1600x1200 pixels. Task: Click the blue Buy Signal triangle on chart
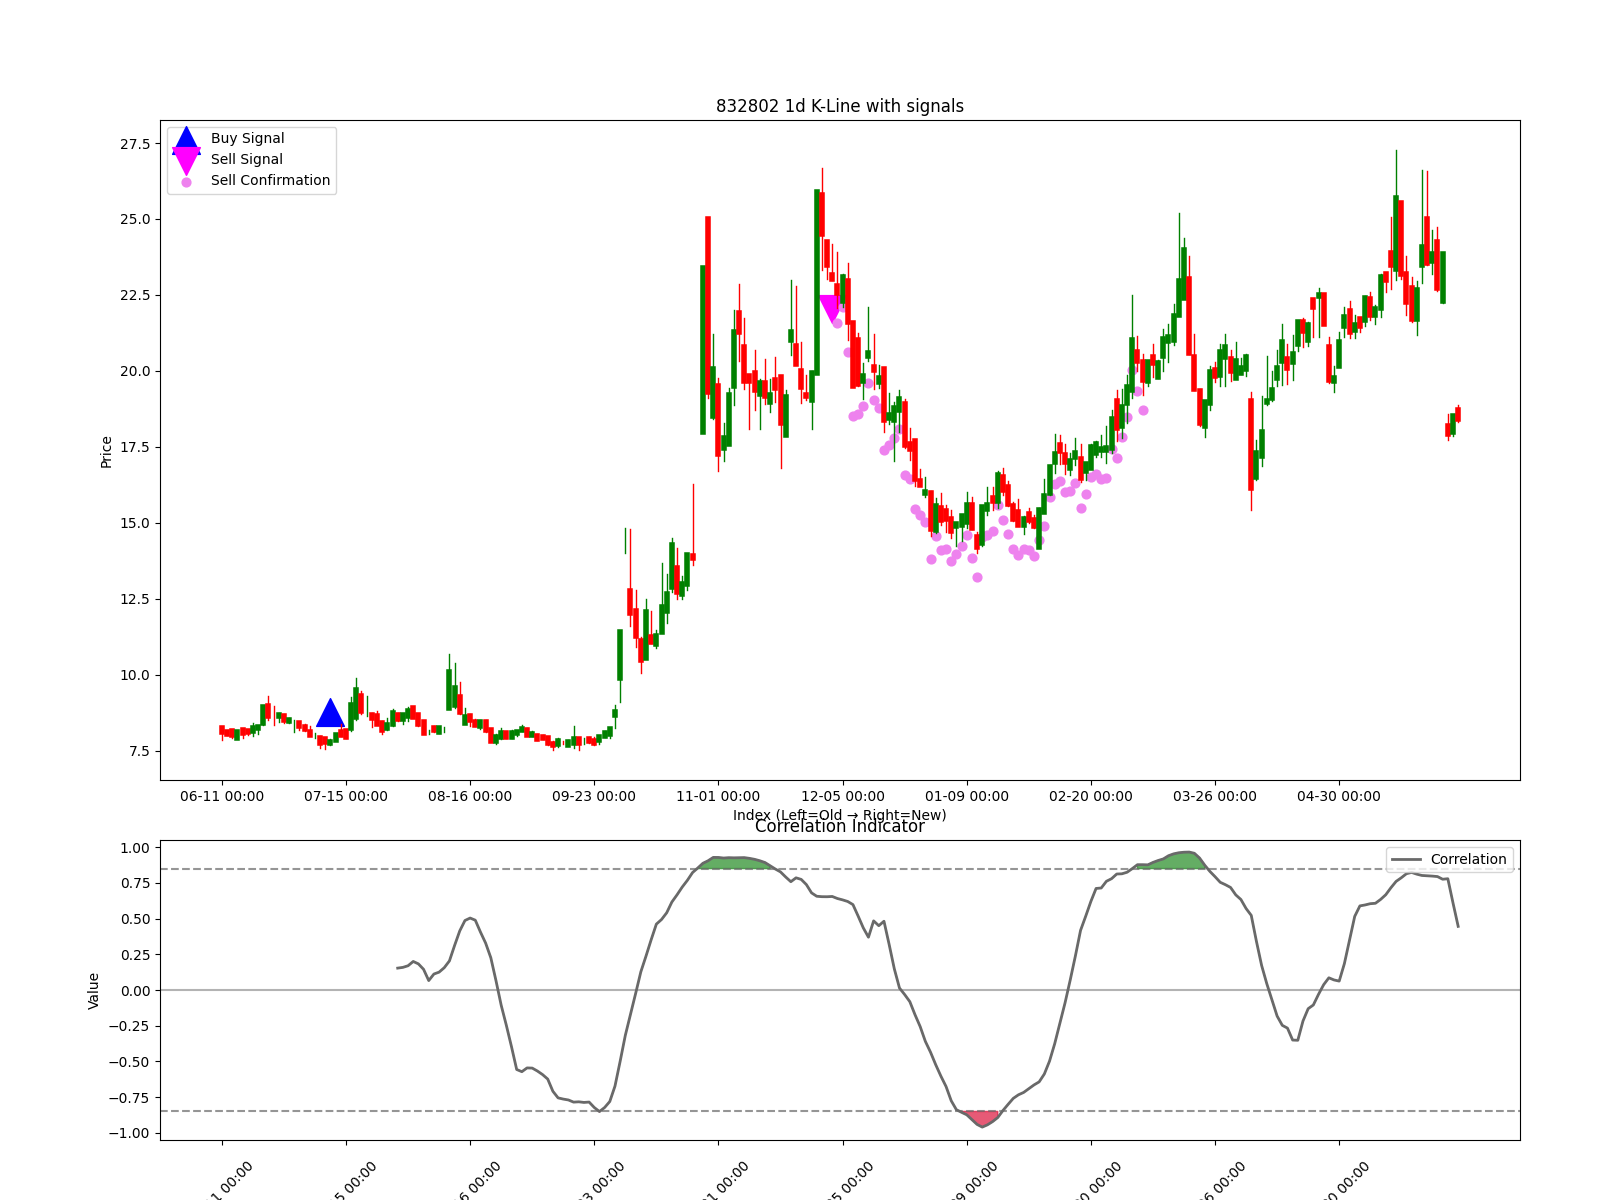pos(331,714)
